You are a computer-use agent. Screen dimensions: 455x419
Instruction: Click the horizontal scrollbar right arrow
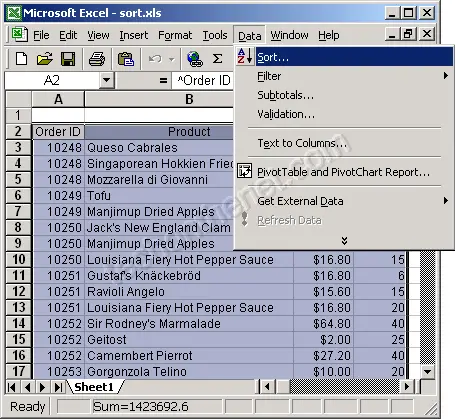pyautogui.click(x=406, y=387)
